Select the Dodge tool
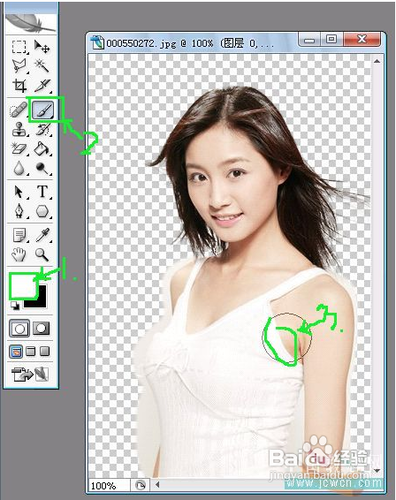Image resolution: width=396 pixels, height=500 pixels. coord(42,168)
